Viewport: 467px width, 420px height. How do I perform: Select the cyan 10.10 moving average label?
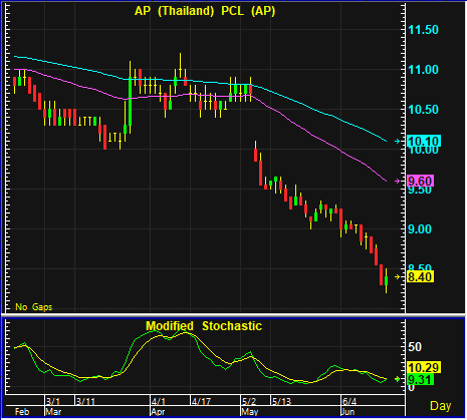tap(424, 141)
